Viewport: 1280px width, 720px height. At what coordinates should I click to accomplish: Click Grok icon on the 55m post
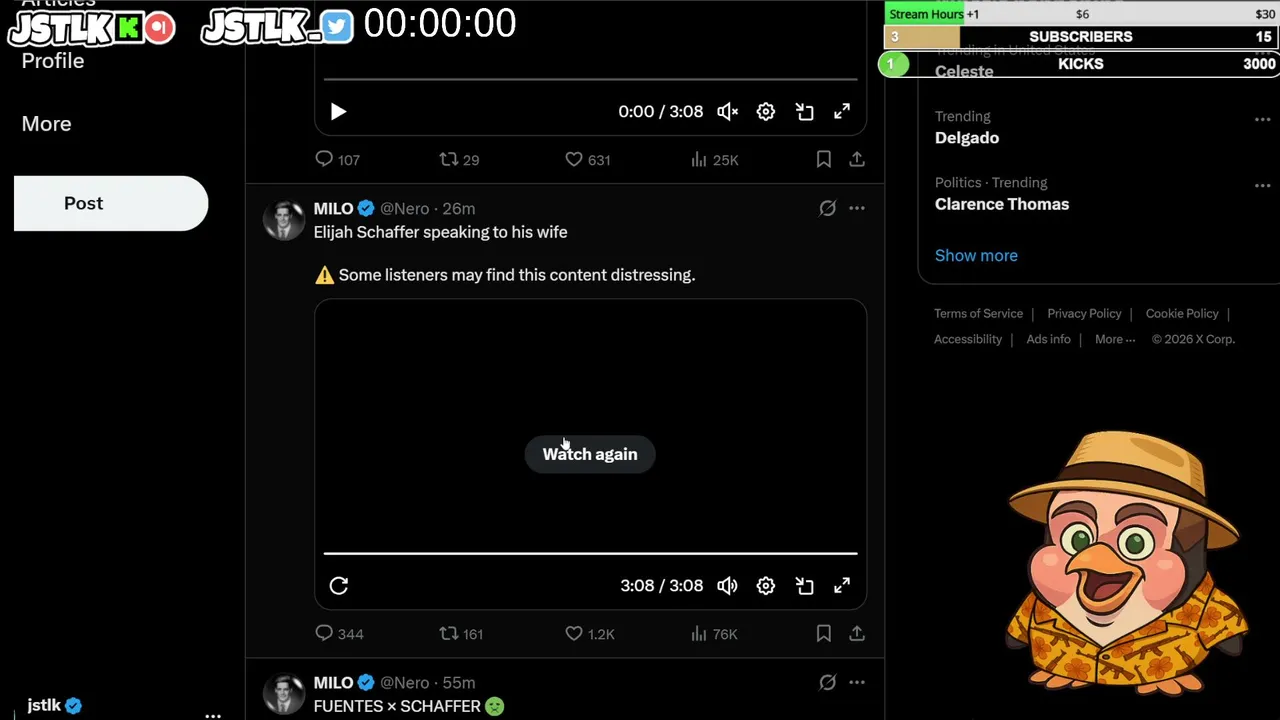[x=827, y=682]
